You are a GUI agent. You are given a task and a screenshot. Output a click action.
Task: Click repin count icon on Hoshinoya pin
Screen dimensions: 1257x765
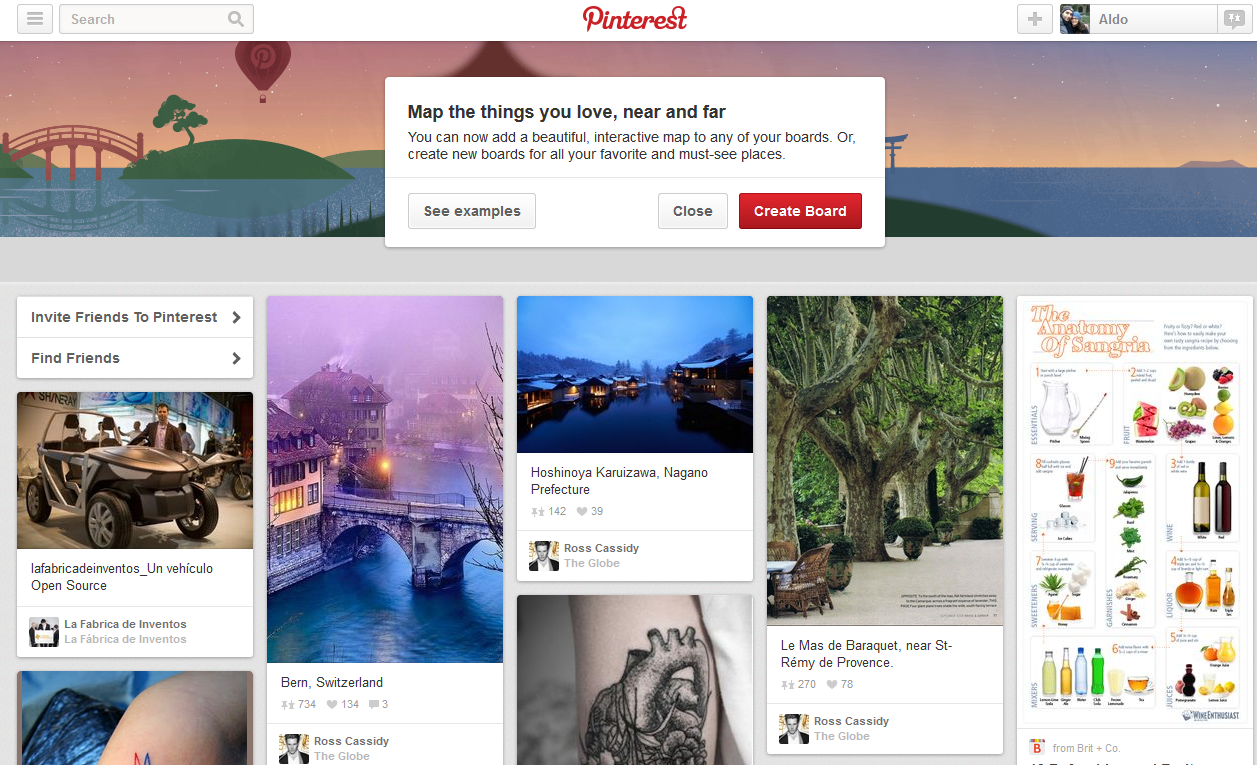[x=538, y=512]
